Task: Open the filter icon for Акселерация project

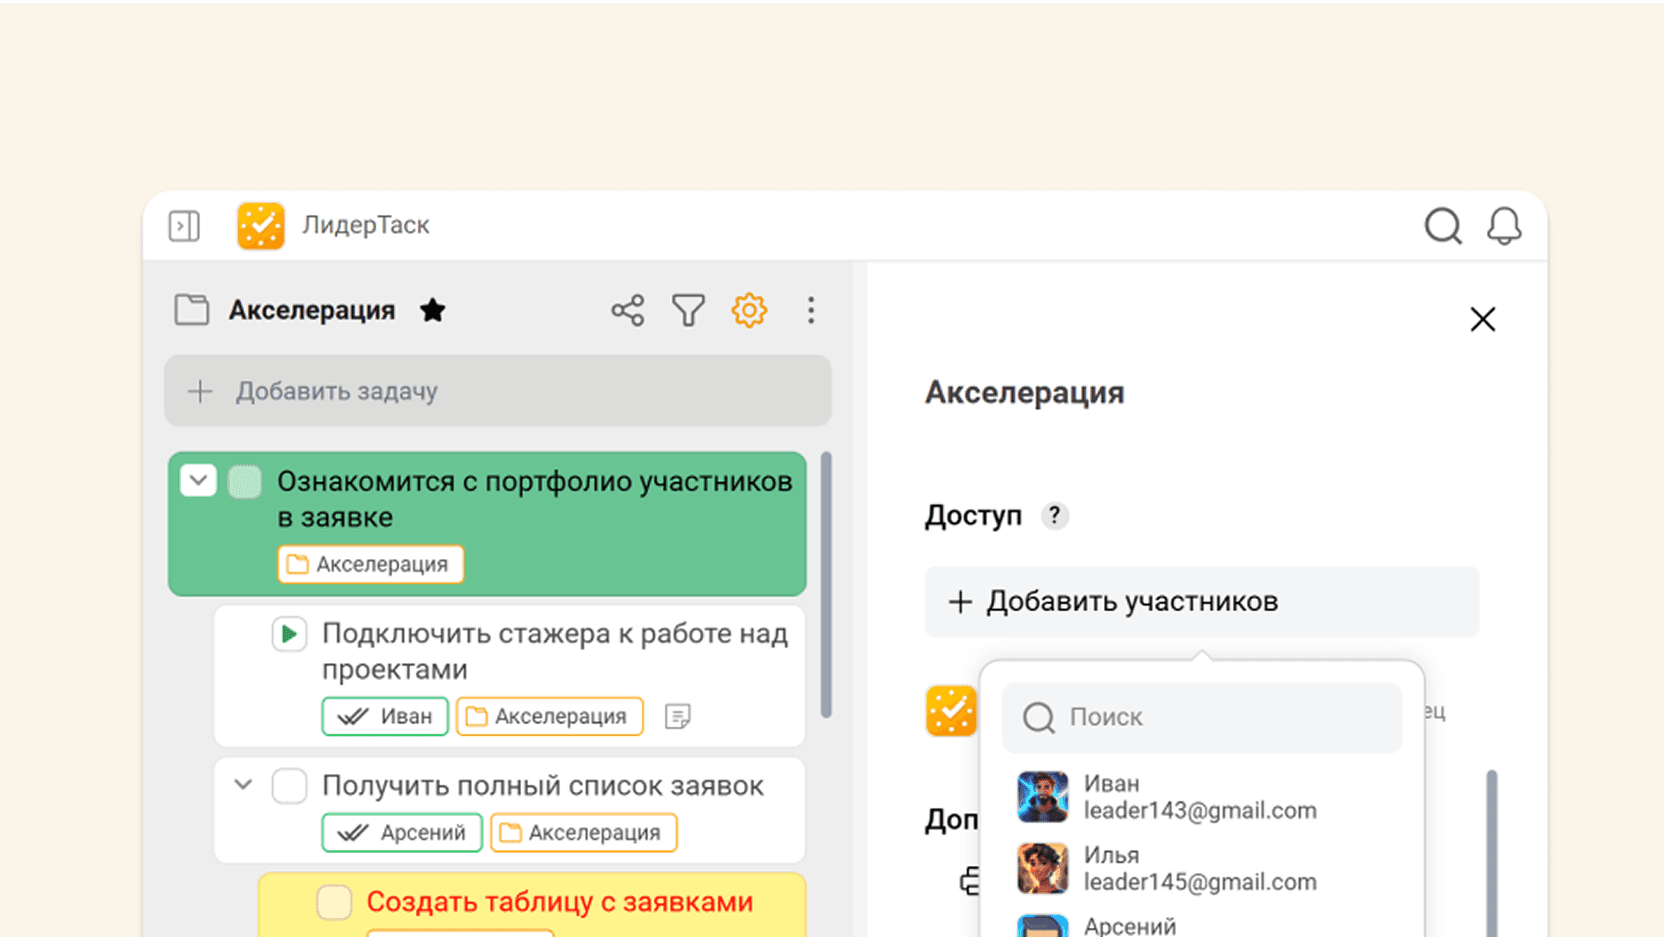Action: pyautogui.click(x=688, y=310)
